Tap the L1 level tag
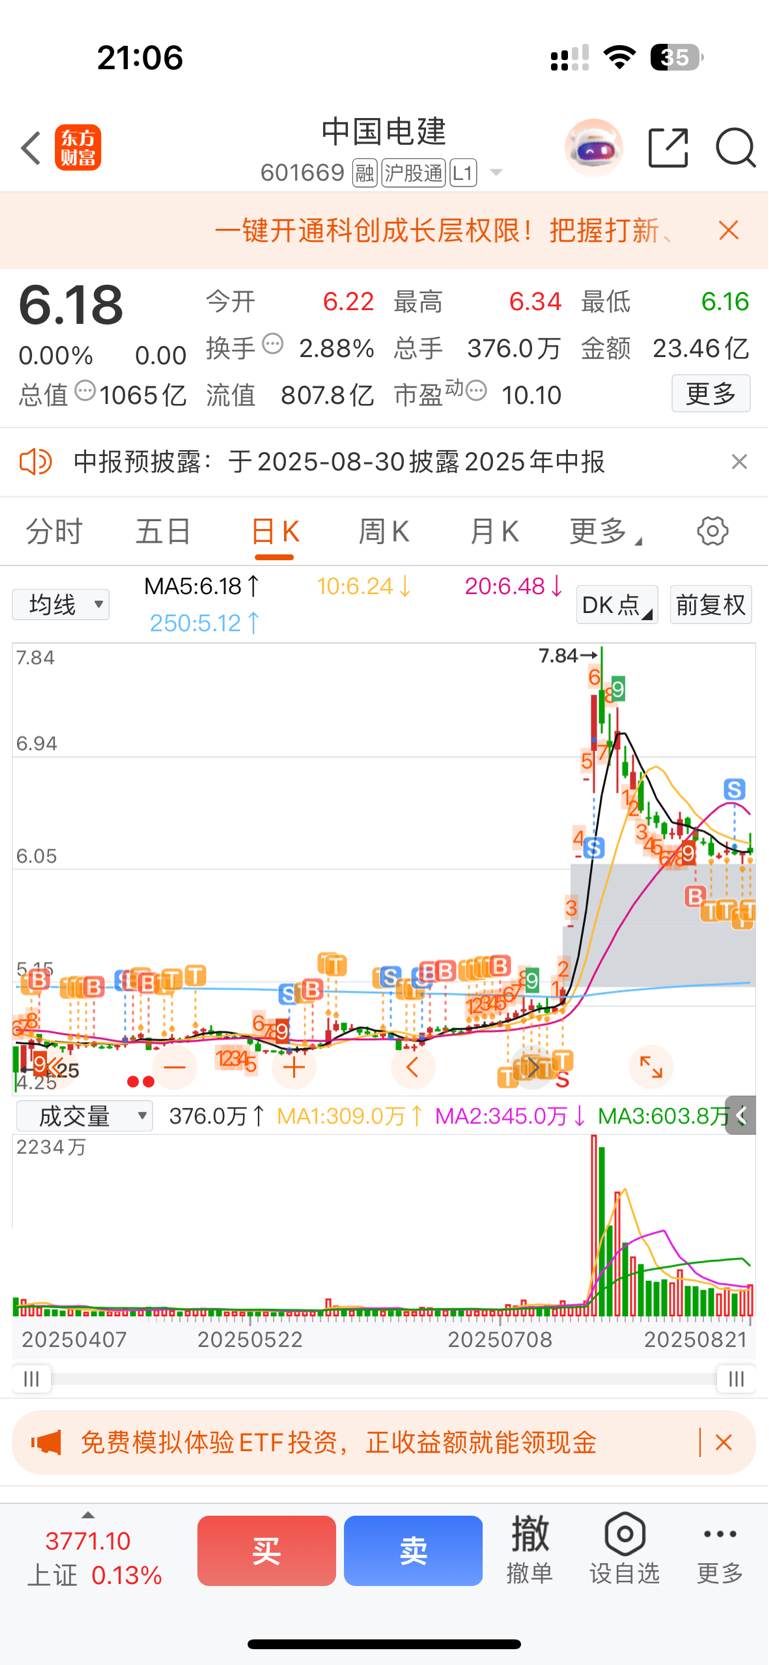This screenshot has height=1665, width=769. 463,173
